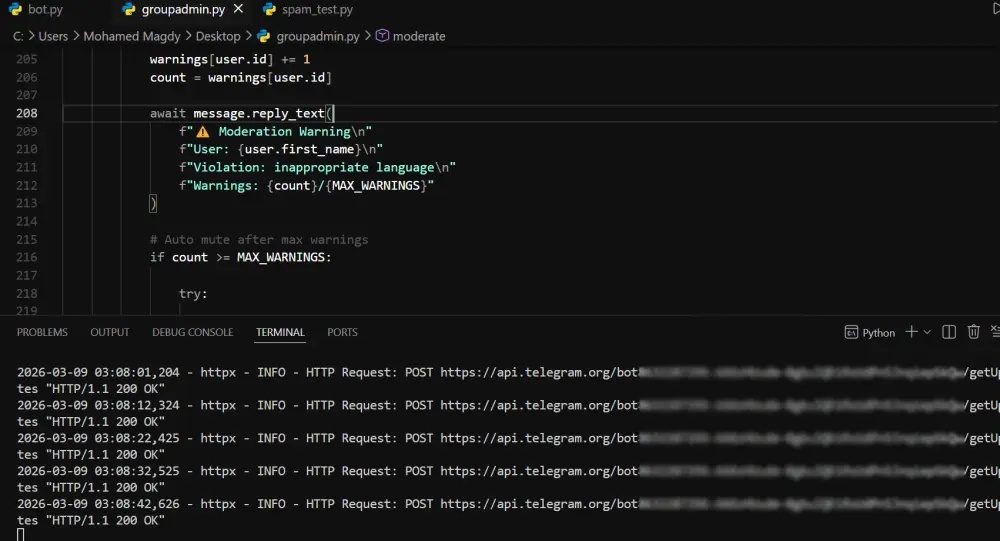Select the groupadmin.py editor tab
The width and height of the screenshot is (1000, 541).
(x=183, y=10)
